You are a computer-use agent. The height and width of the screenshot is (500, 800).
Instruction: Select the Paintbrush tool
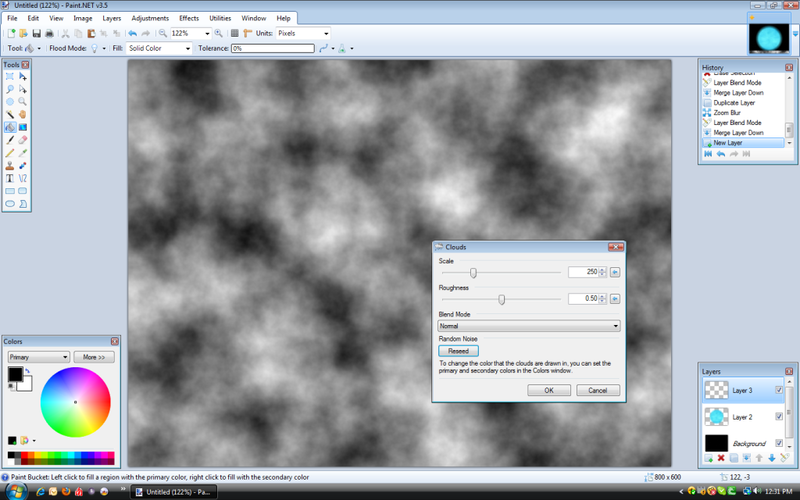click(10, 140)
